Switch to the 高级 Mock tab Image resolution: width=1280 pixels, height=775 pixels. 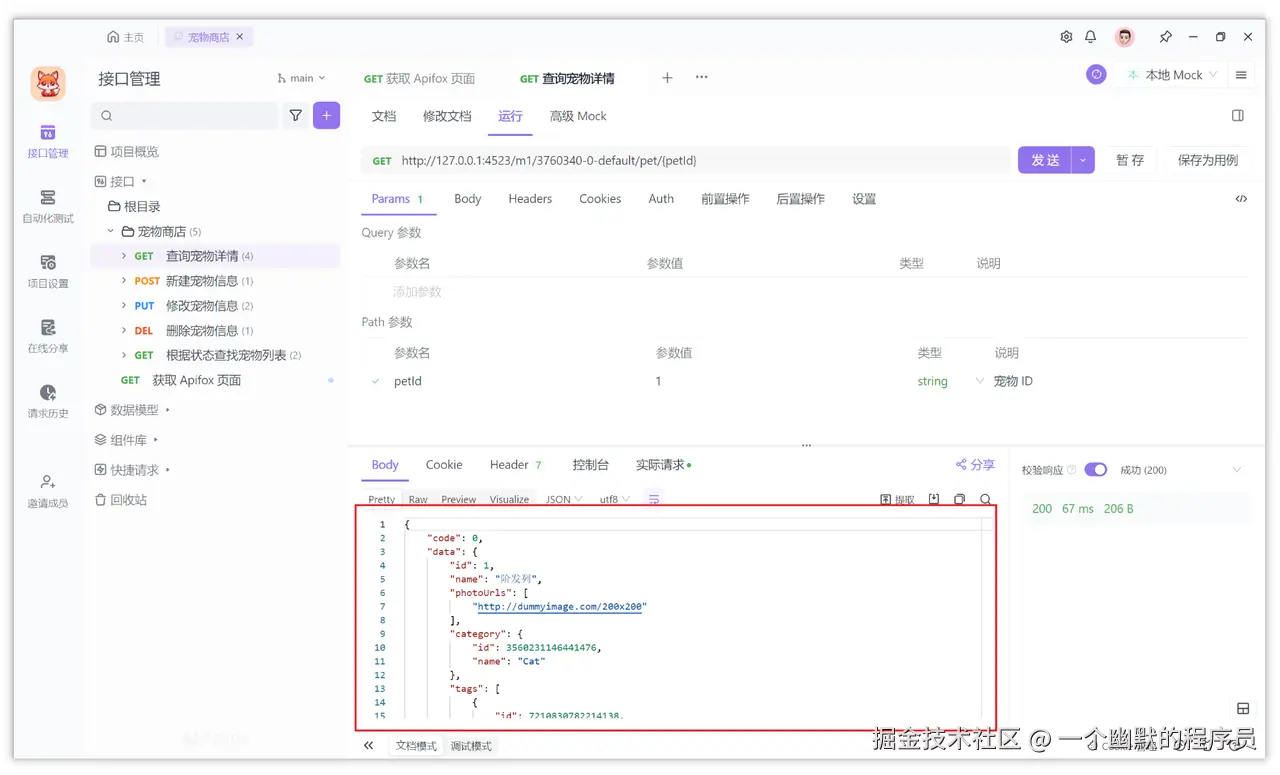[x=578, y=116]
